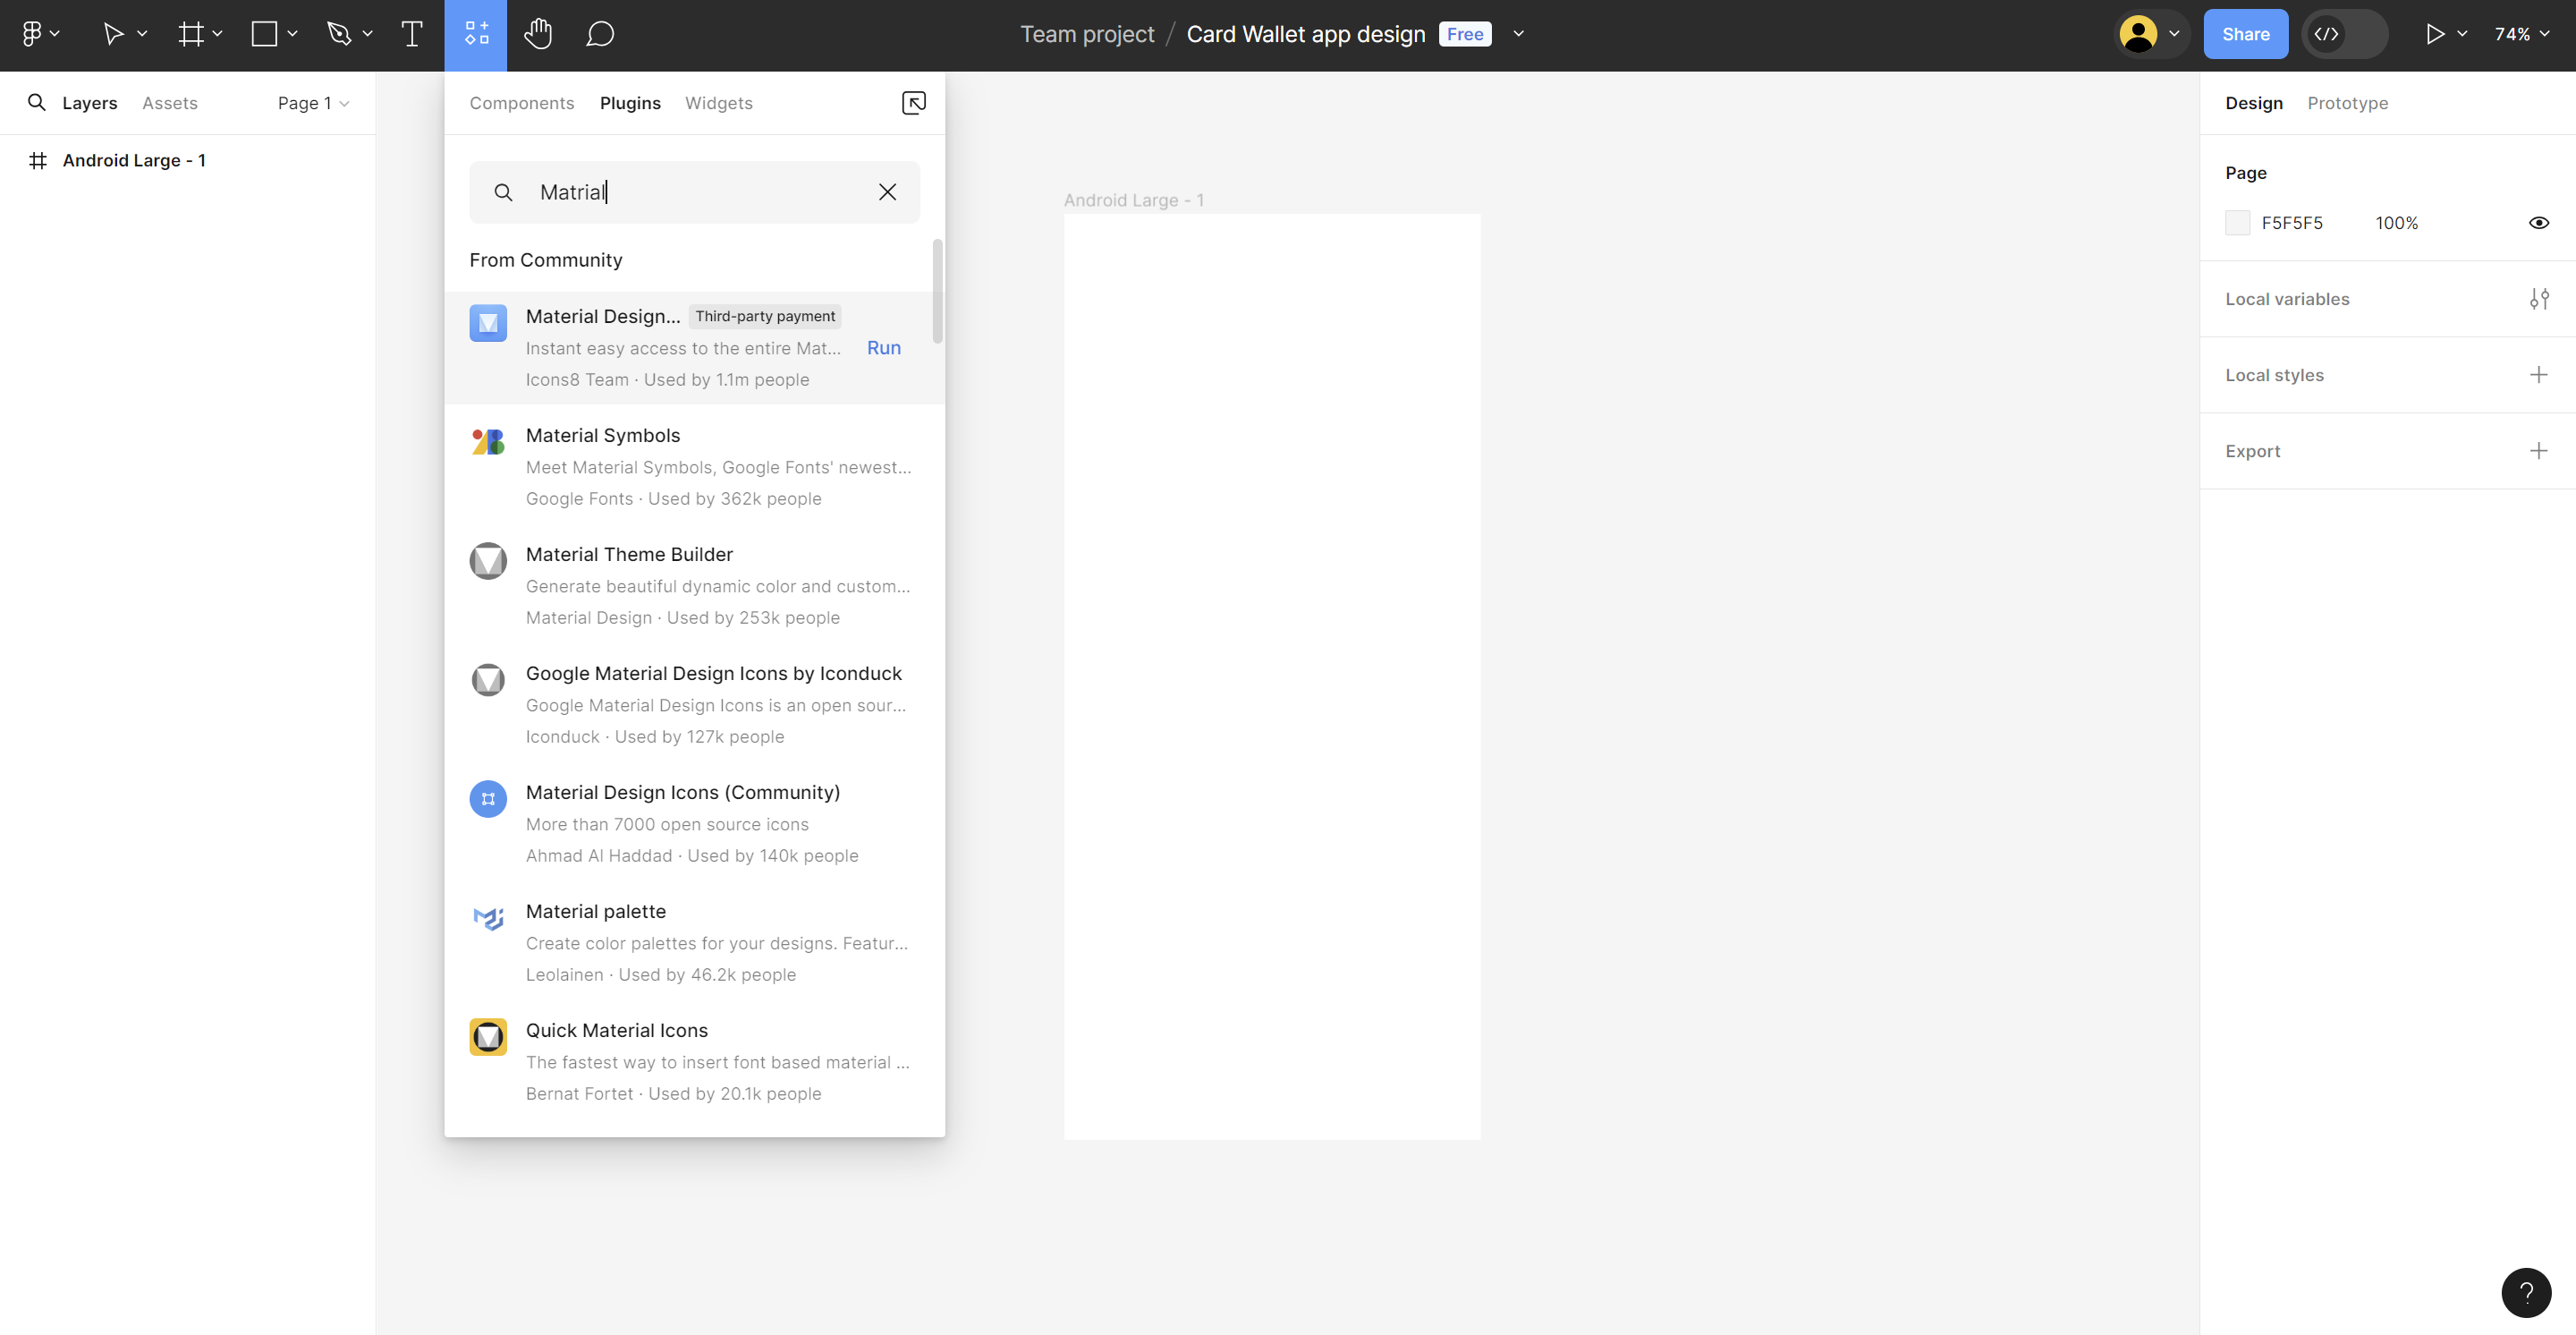Screen dimensions: 2576x1335
Task: Expand the 74% zoom dropdown
Action: click(2521, 34)
